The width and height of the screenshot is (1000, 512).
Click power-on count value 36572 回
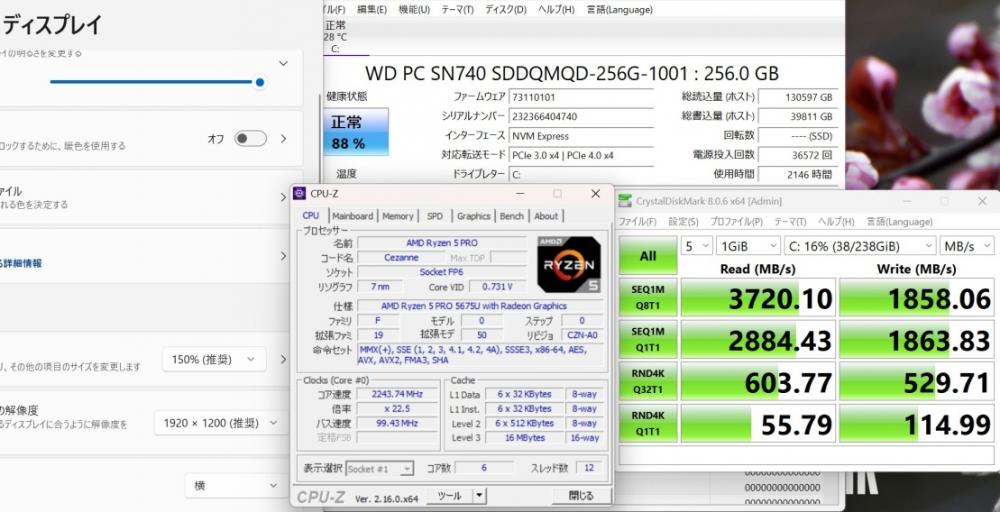pyautogui.click(x=797, y=155)
